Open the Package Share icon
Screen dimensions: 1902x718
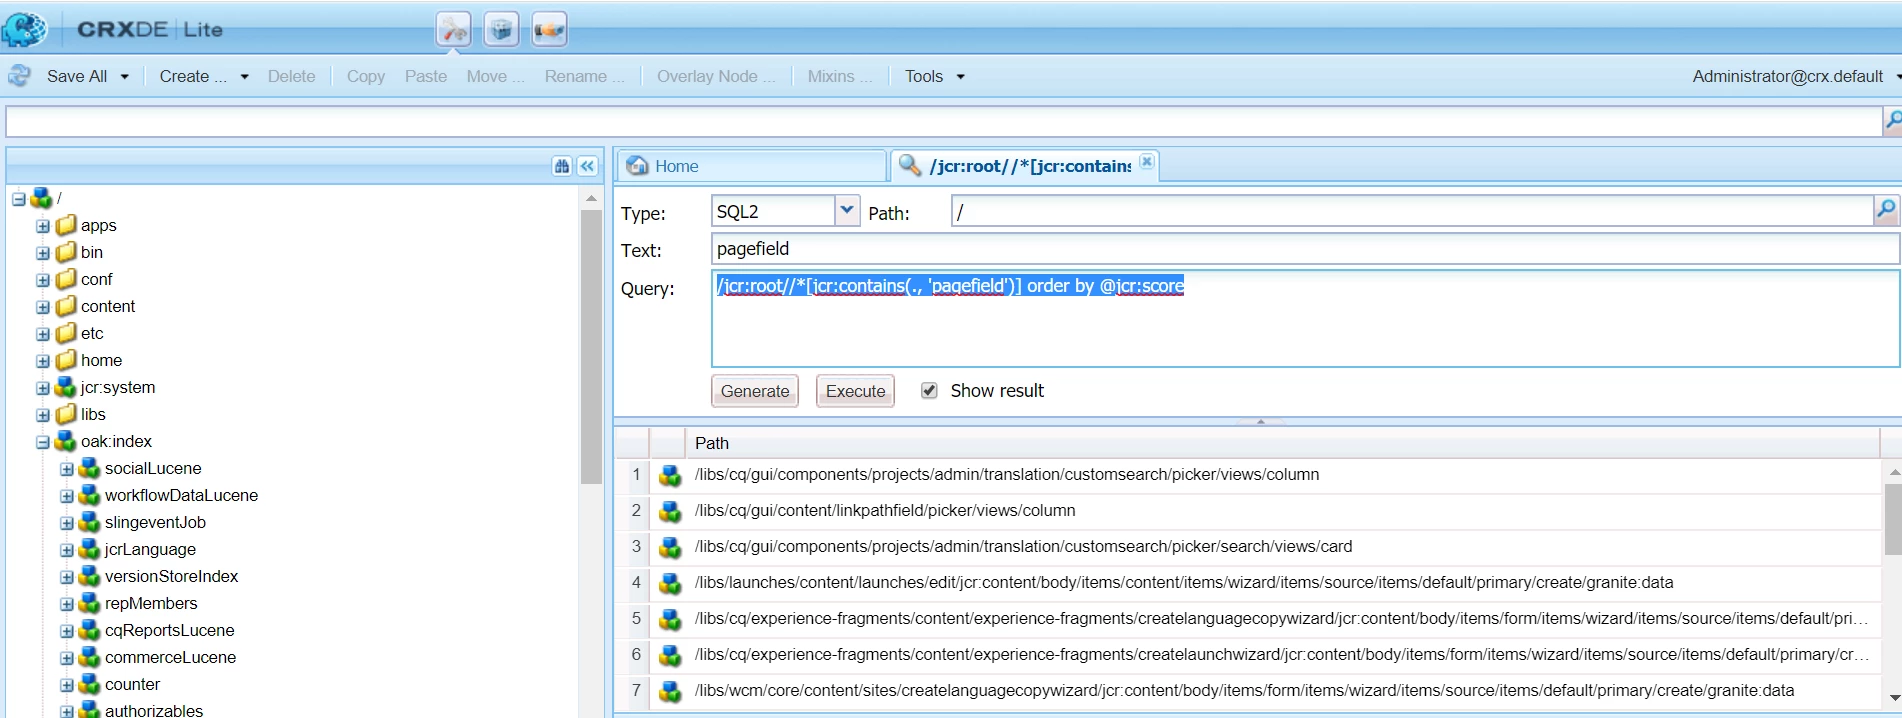tap(549, 30)
